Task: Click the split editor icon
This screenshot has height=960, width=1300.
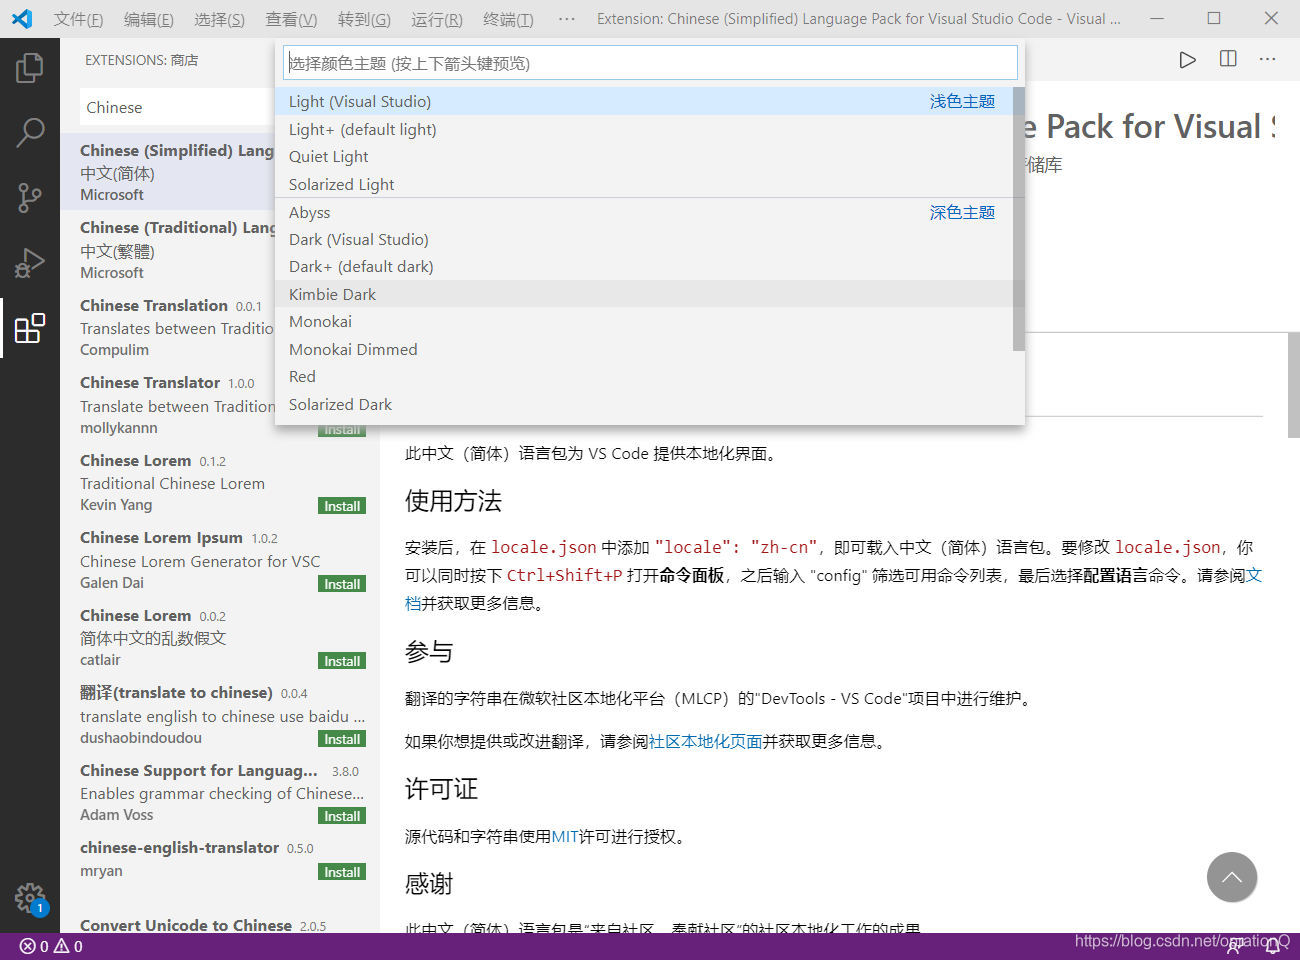Action: [x=1228, y=60]
